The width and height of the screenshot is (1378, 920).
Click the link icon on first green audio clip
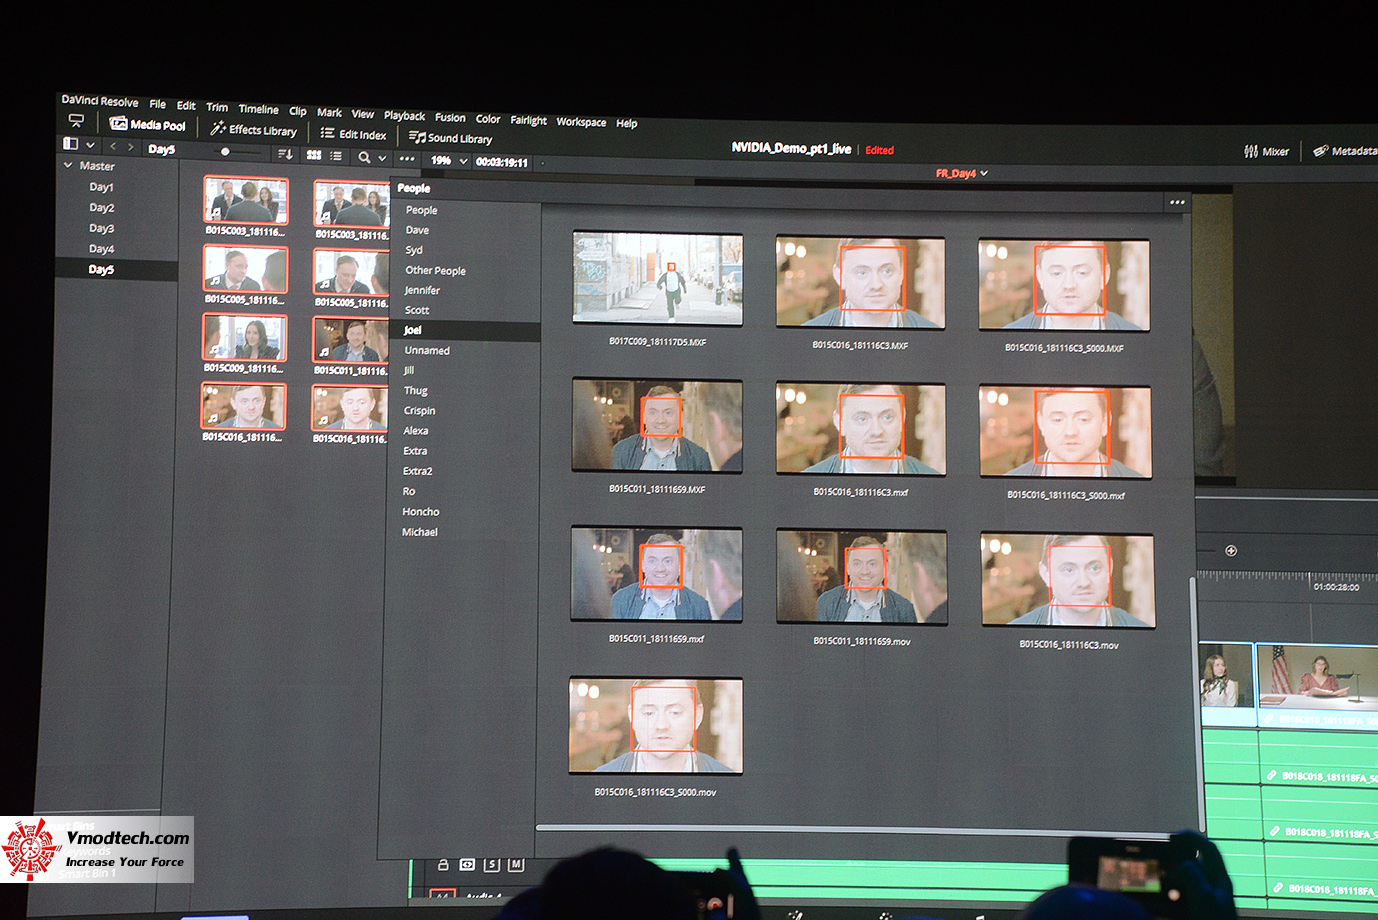[x=1272, y=775]
